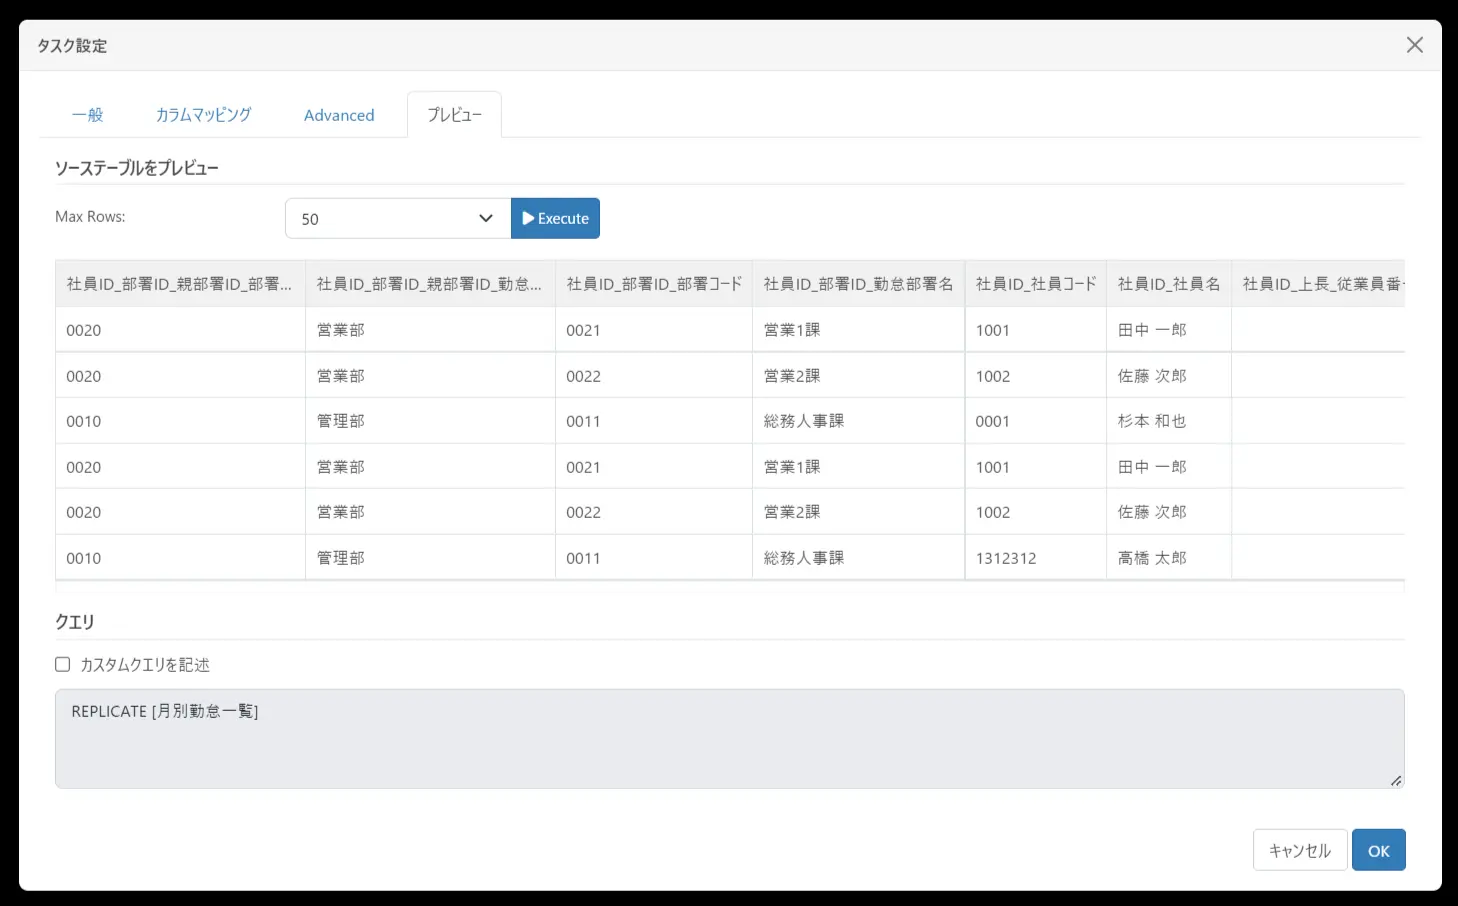This screenshot has height=906, width=1458.
Task: Enable the カスタムクエリを記述 checkbox
Action: (63, 664)
